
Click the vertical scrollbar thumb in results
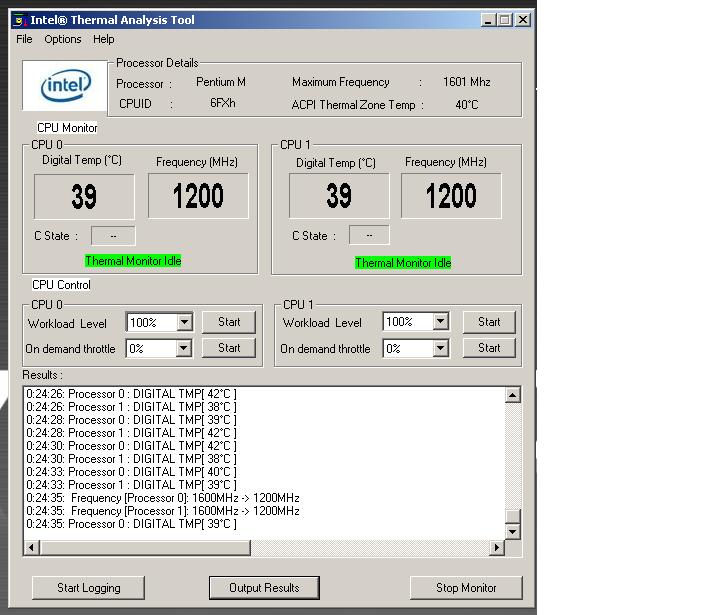tap(512, 516)
